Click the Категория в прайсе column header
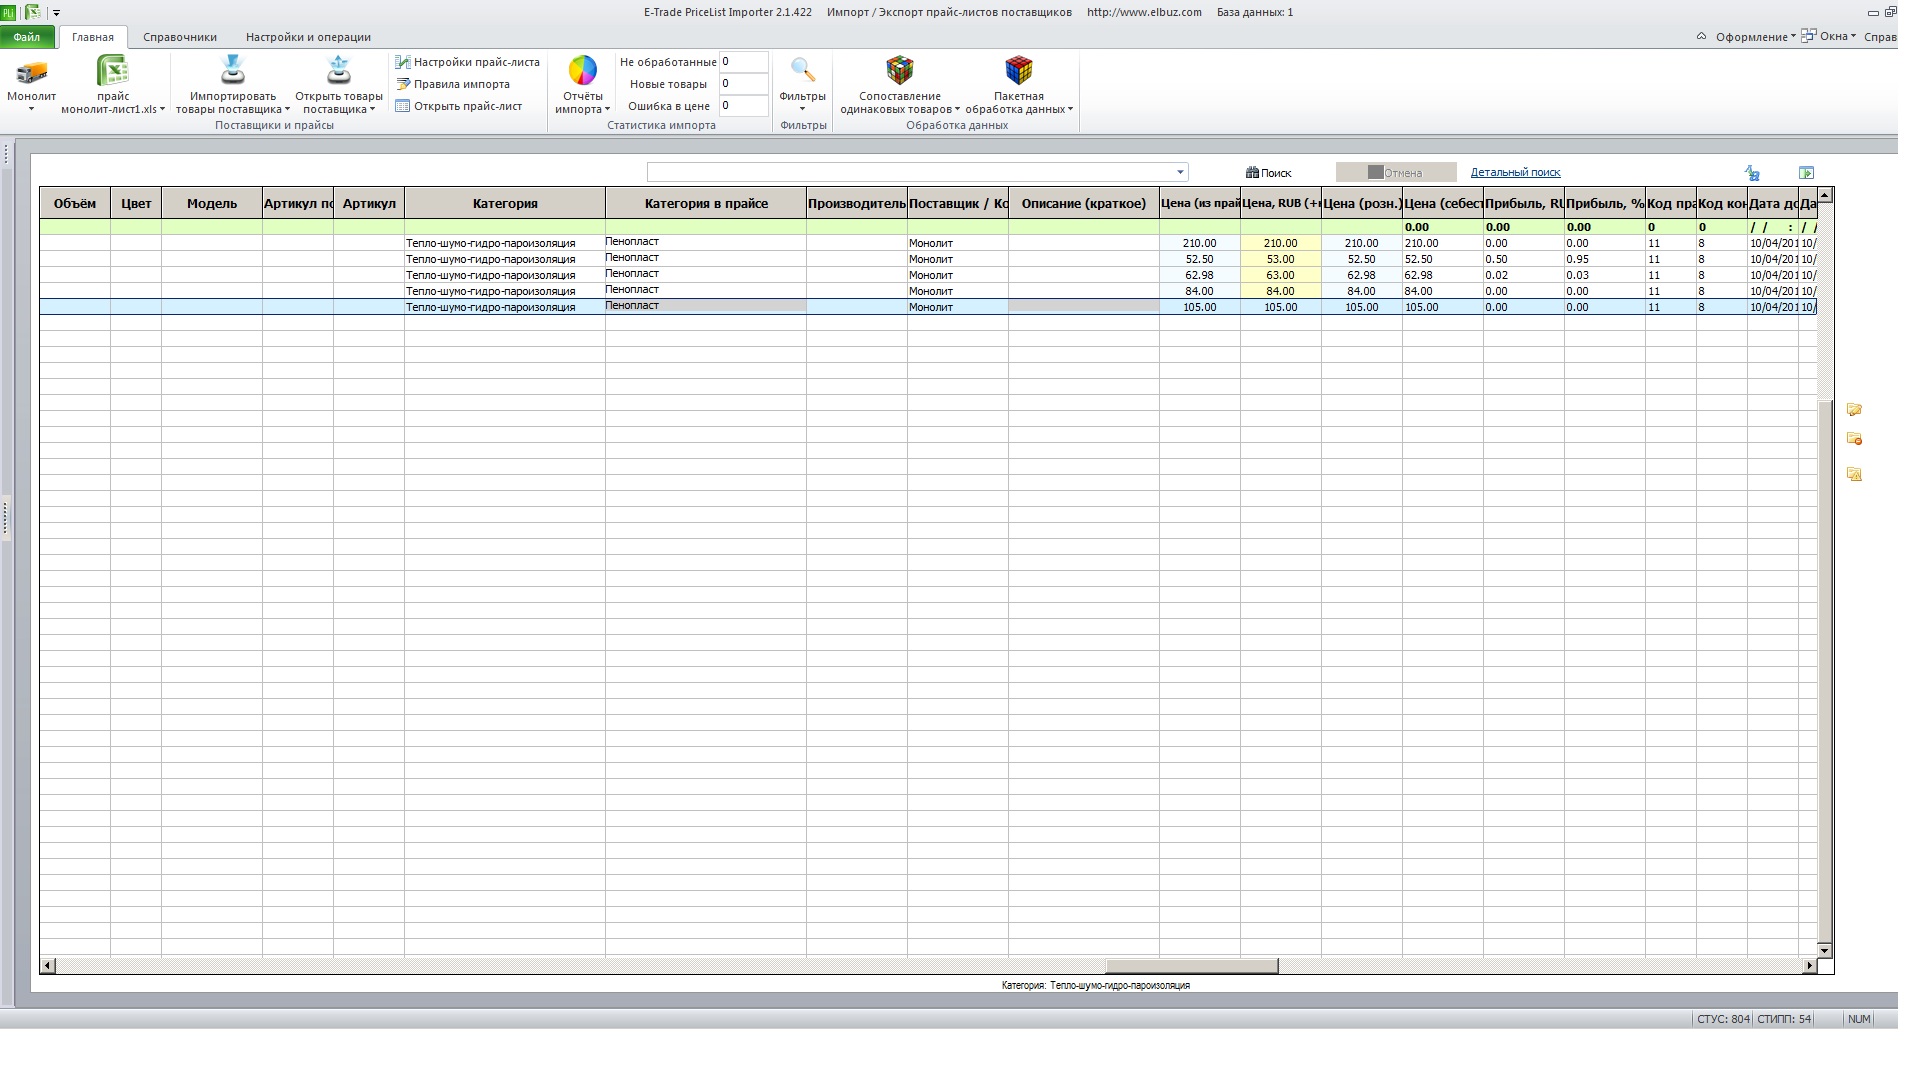Viewport: 1920px width, 1080px height. [x=706, y=203]
